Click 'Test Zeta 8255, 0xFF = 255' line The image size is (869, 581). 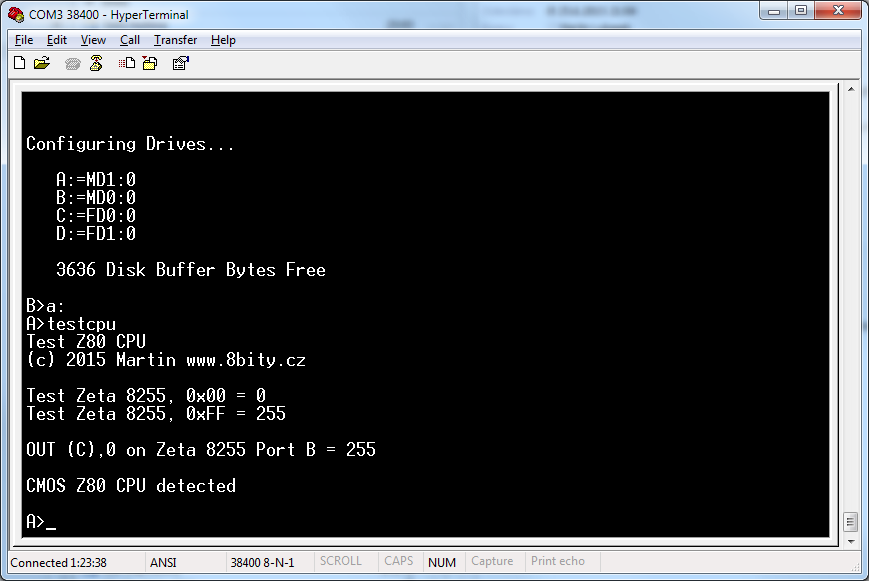156,414
